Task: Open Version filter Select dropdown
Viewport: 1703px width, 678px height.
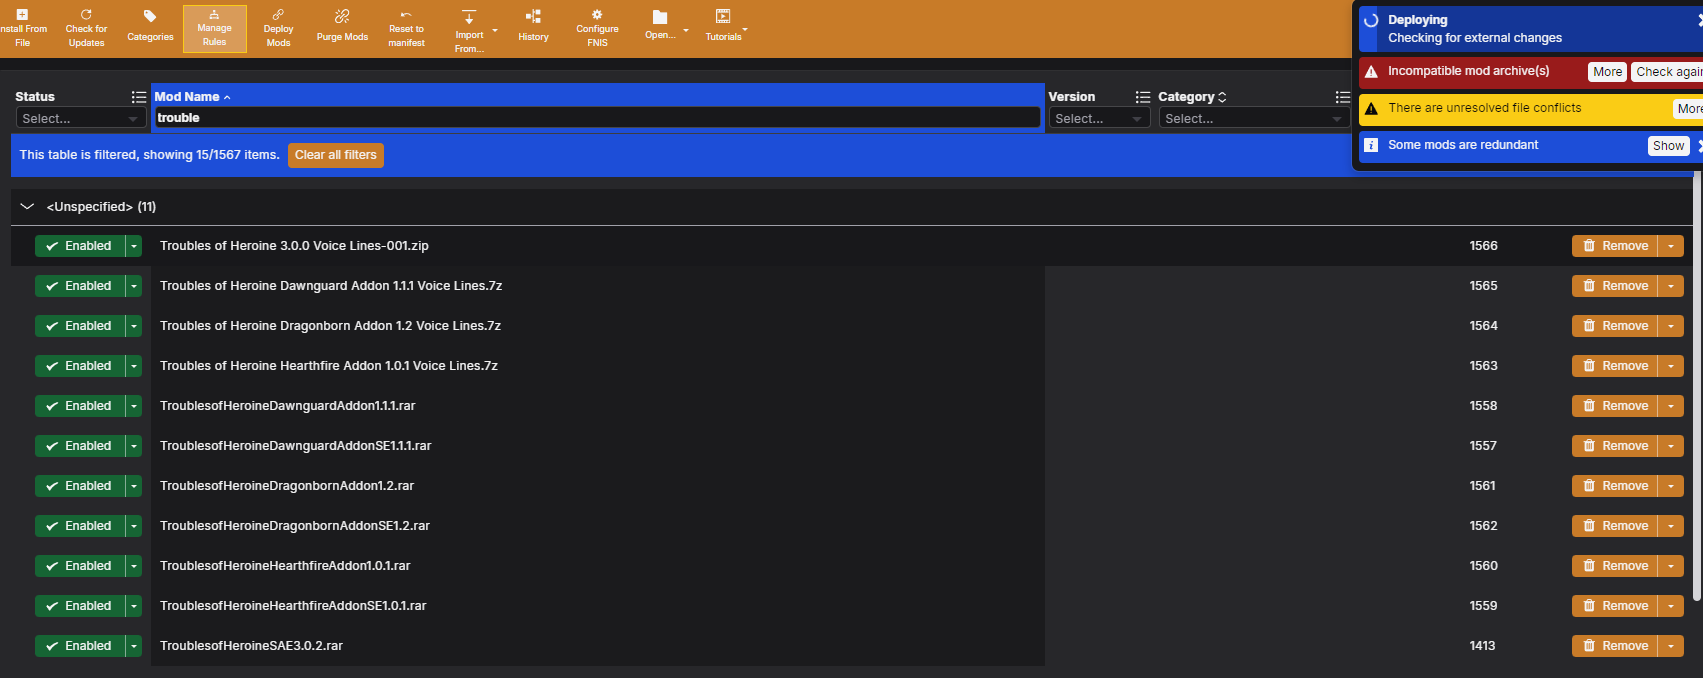Action: [x=1098, y=118]
